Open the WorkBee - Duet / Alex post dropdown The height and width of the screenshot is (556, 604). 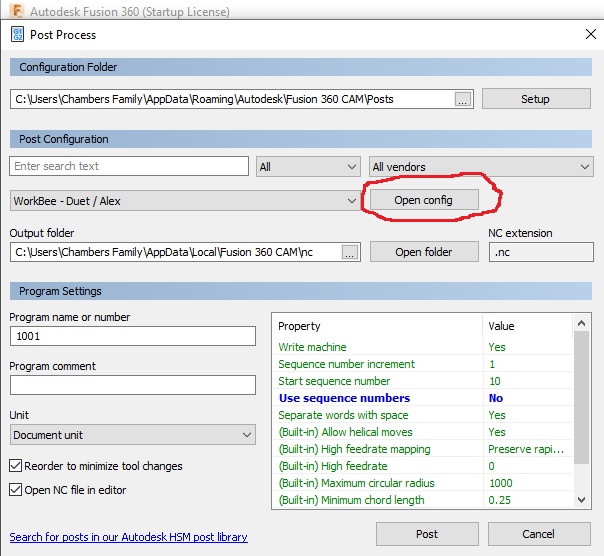(x=185, y=201)
